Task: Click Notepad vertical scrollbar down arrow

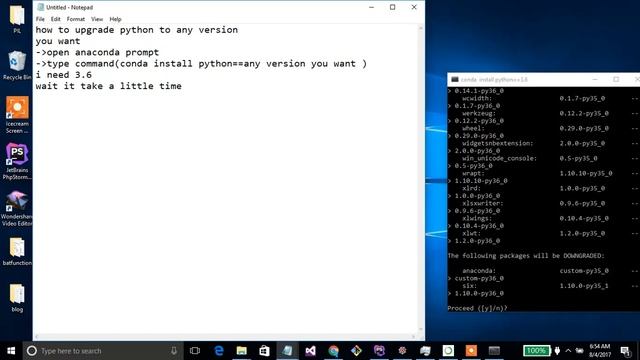Action: click(x=420, y=329)
